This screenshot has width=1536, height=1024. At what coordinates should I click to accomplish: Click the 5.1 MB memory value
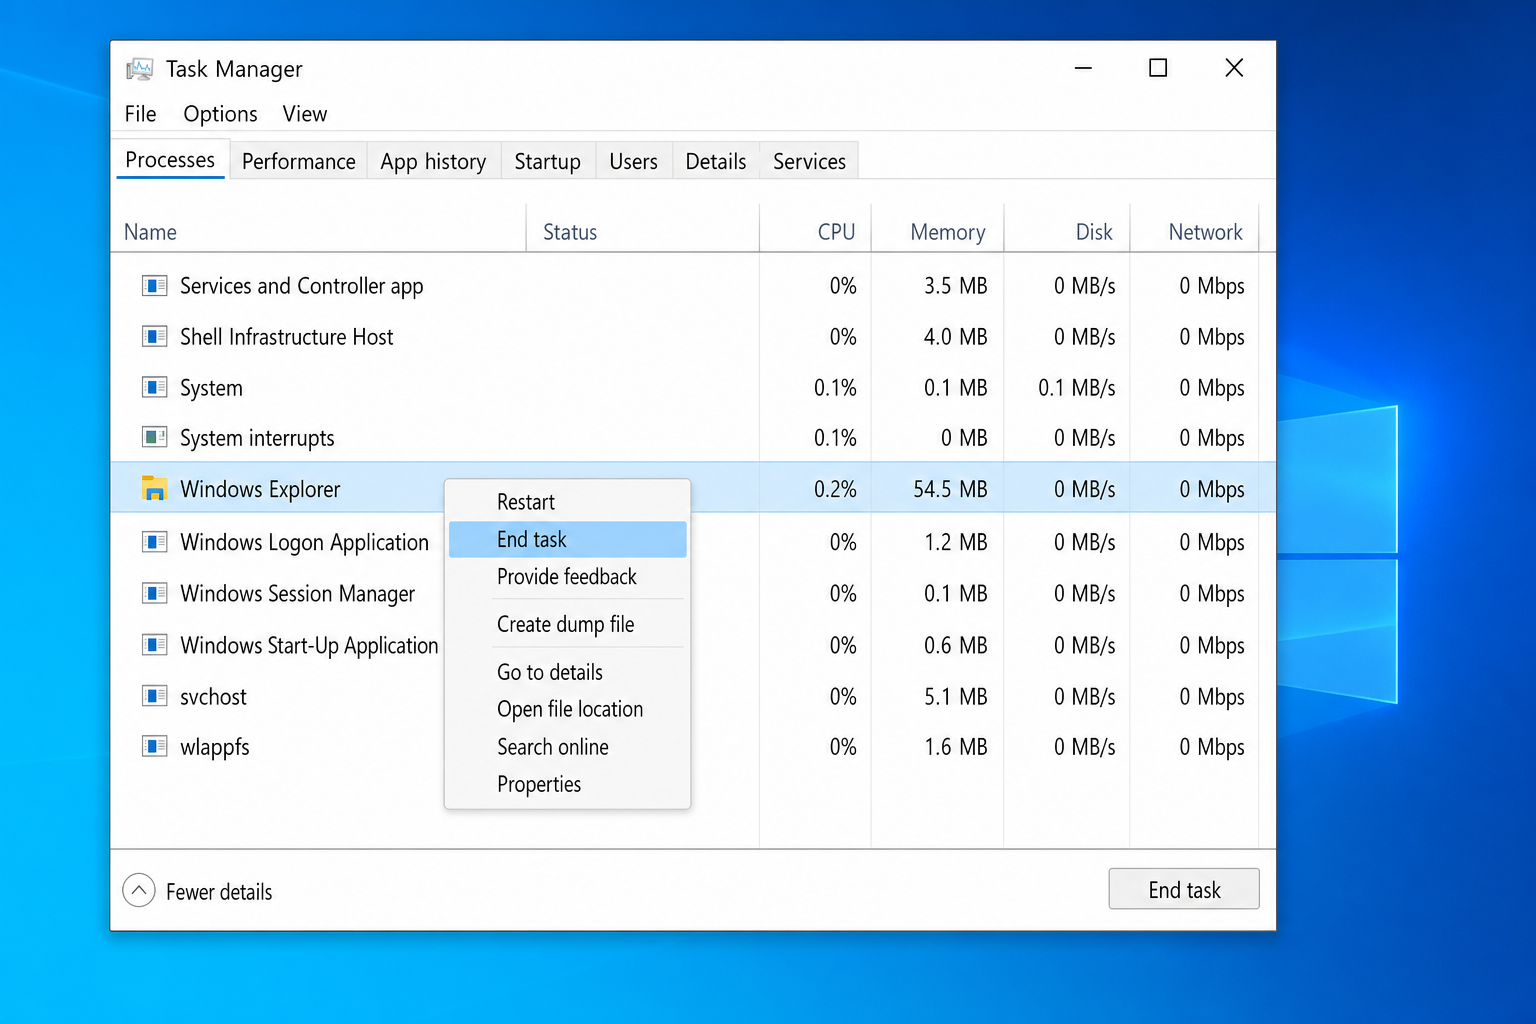pos(955,696)
